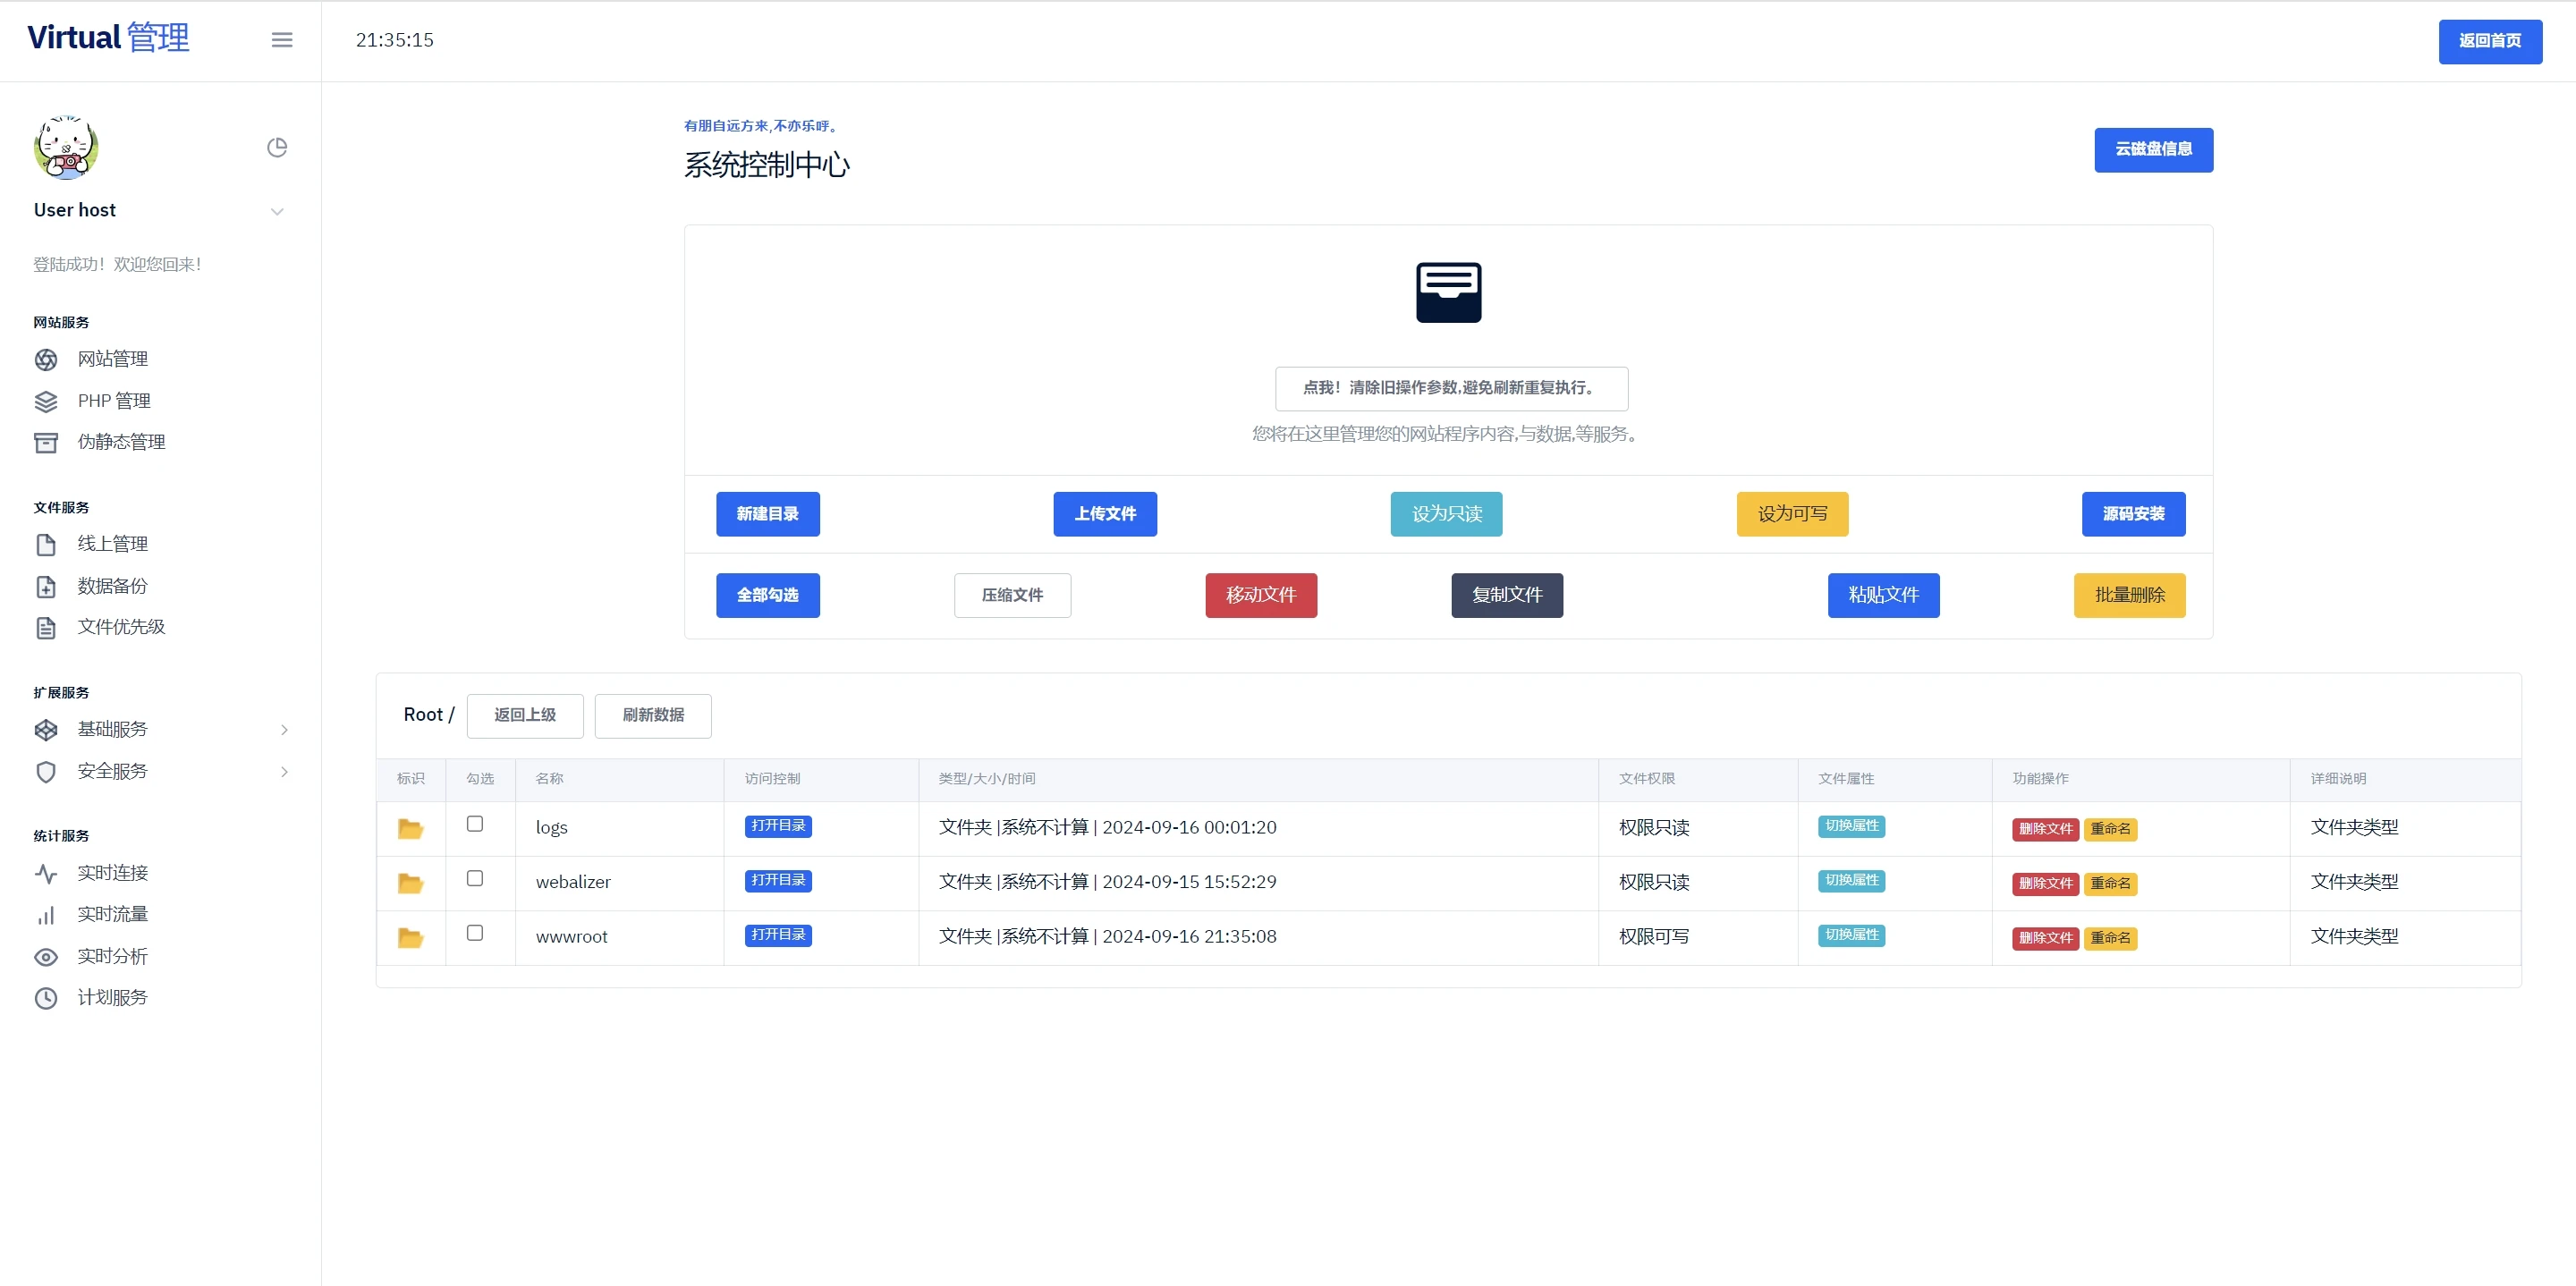Open 线上管理 in the sidebar

[112, 544]
